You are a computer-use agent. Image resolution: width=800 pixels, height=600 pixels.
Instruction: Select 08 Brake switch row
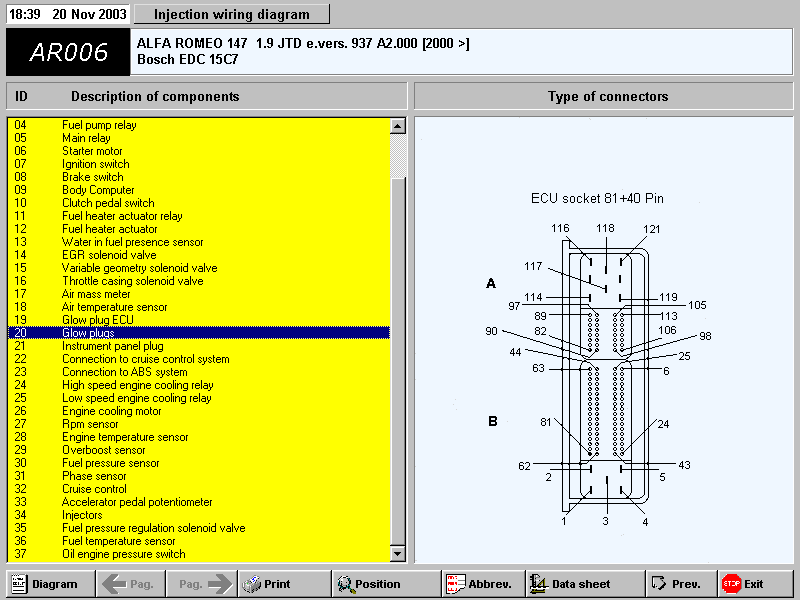(x=199, y=177)
